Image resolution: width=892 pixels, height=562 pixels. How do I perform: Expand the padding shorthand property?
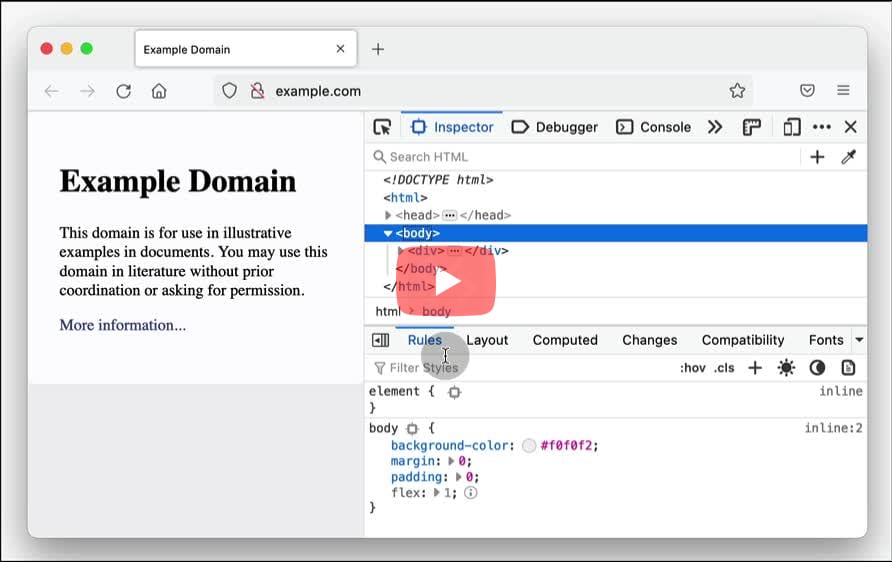coord(459,477)
